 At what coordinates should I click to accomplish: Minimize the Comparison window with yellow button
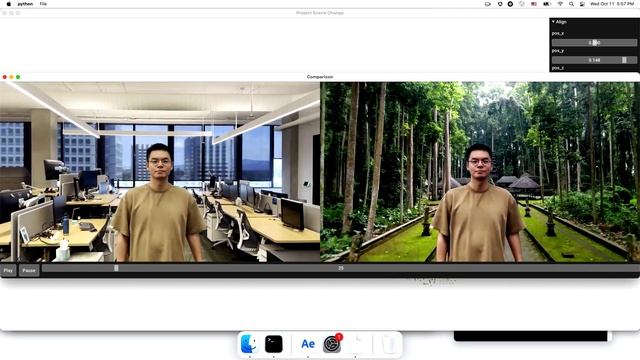click(11, 77)
